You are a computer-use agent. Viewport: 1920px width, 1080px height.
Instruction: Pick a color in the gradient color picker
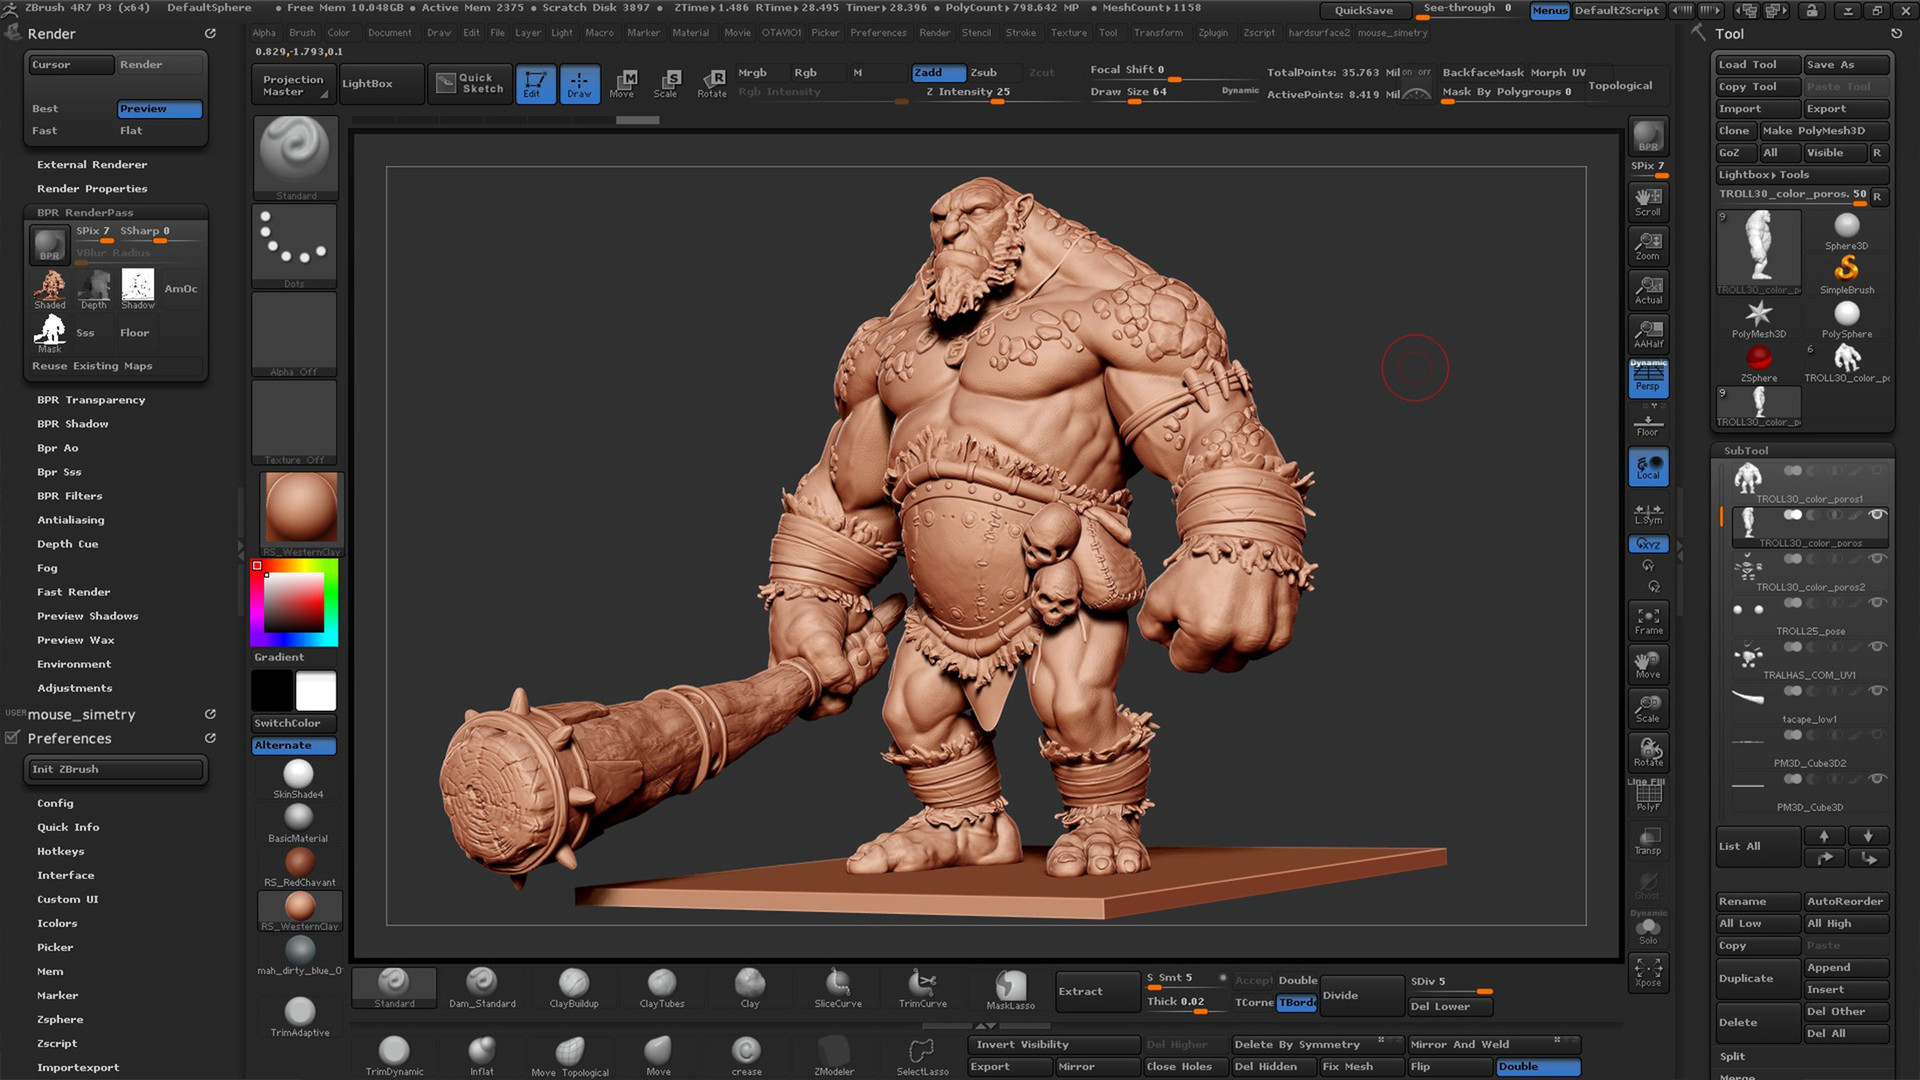pos(294,603)
